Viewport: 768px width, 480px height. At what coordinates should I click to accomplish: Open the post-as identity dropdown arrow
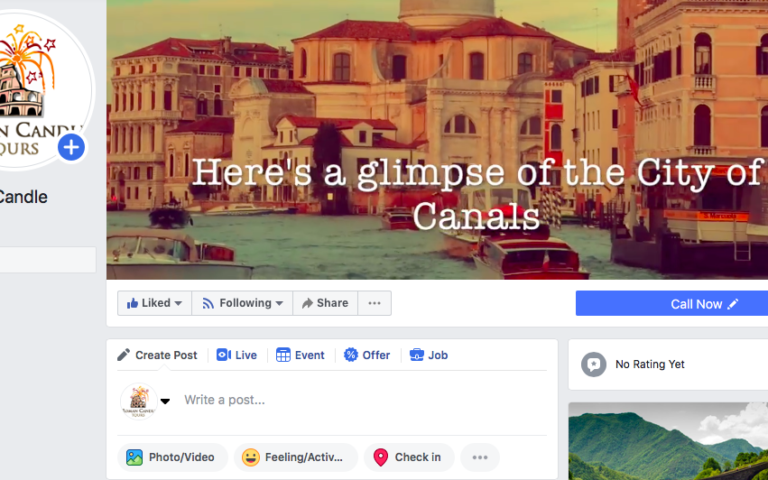pyautogui.click(x=165, y=401)
